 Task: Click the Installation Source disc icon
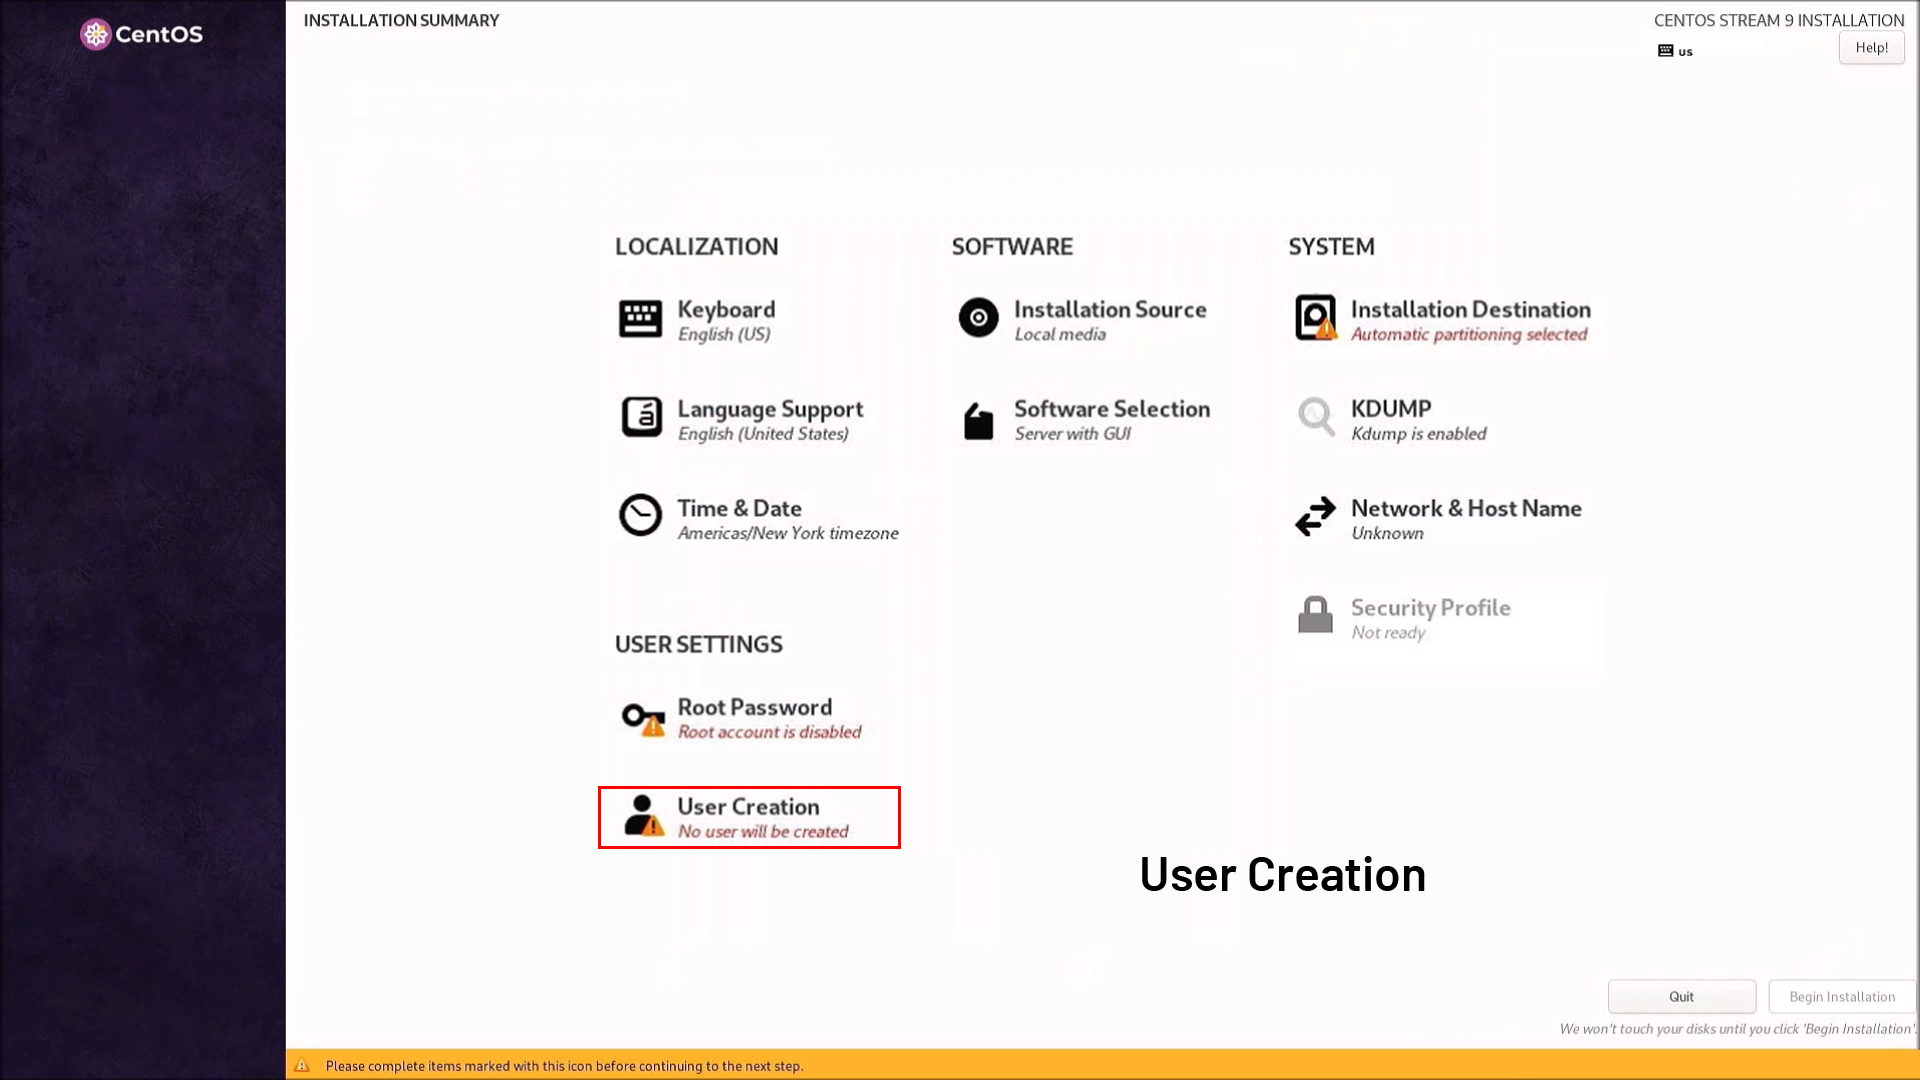pos(978,318)
